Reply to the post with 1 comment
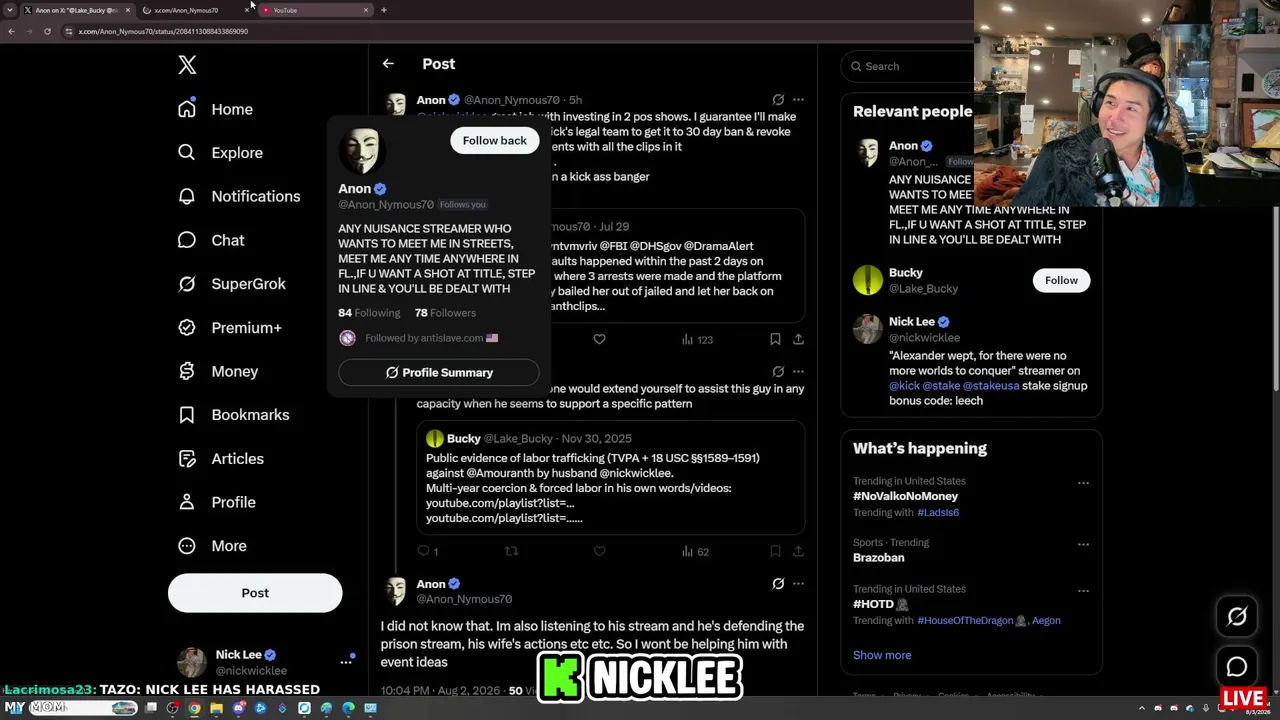This screenshot has height=720, width=1280. point(427,551)
